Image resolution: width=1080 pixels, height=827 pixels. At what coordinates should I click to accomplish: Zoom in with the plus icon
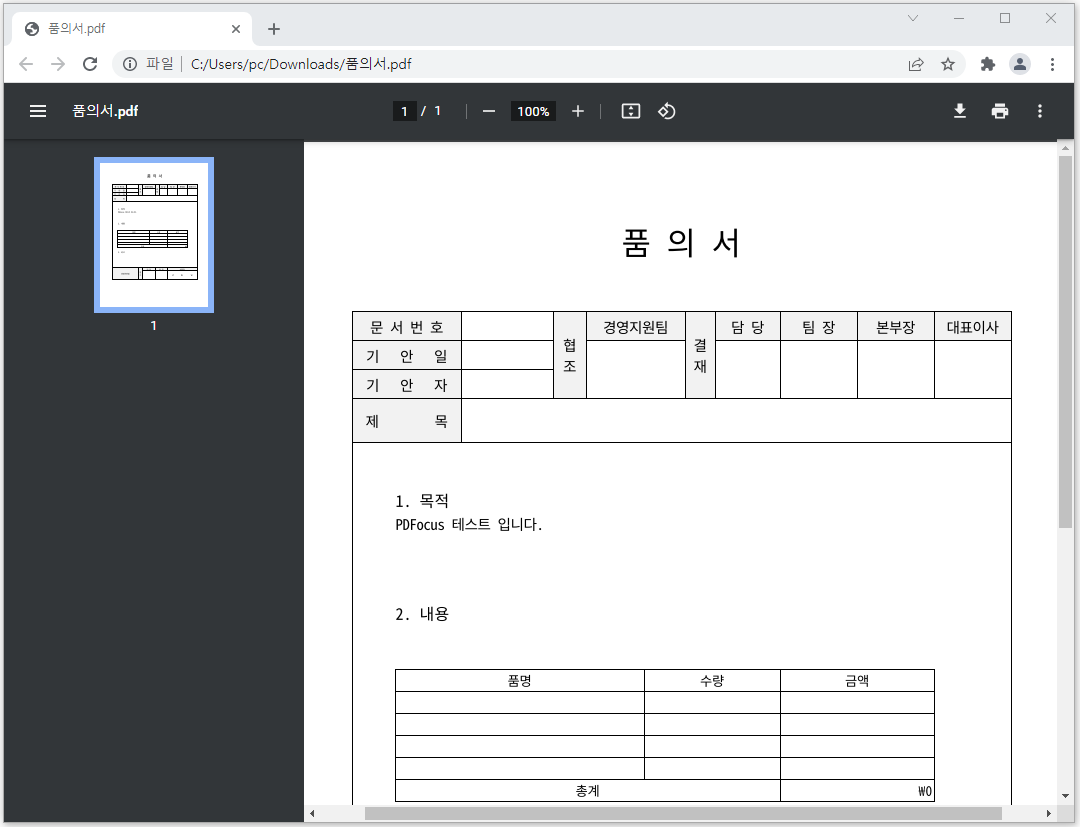tap(578, 112)
